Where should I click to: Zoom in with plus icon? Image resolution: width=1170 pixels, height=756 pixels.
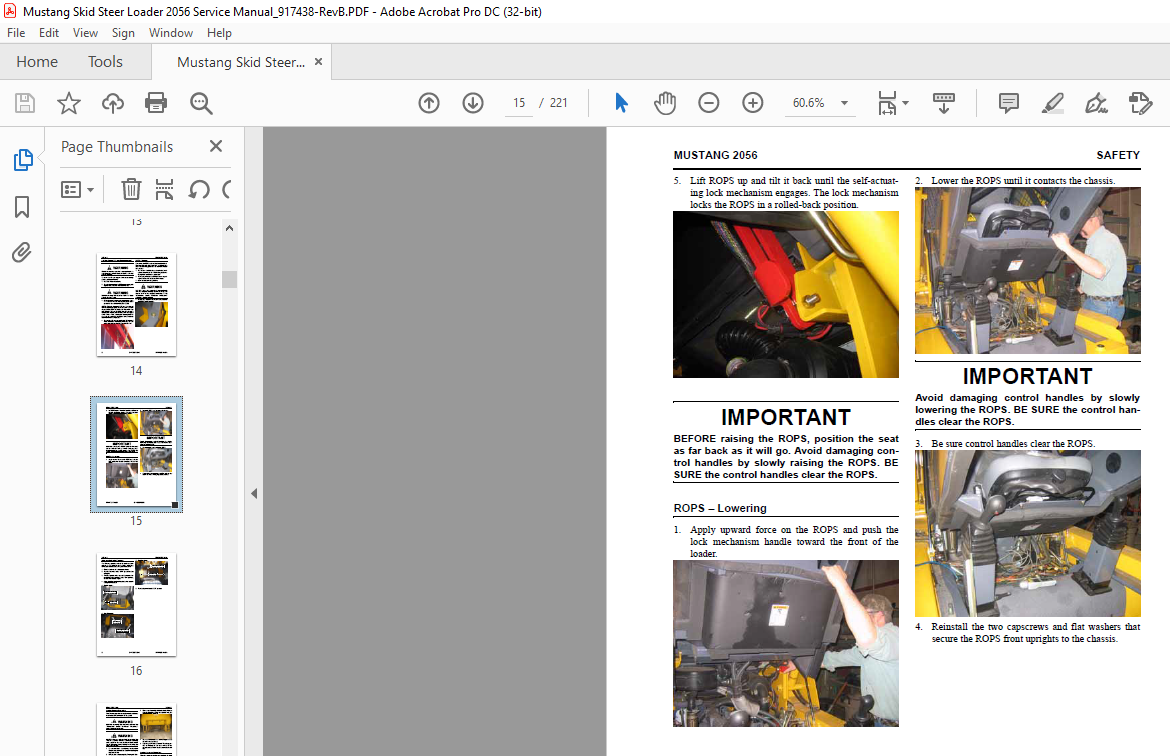coord(753,103)
